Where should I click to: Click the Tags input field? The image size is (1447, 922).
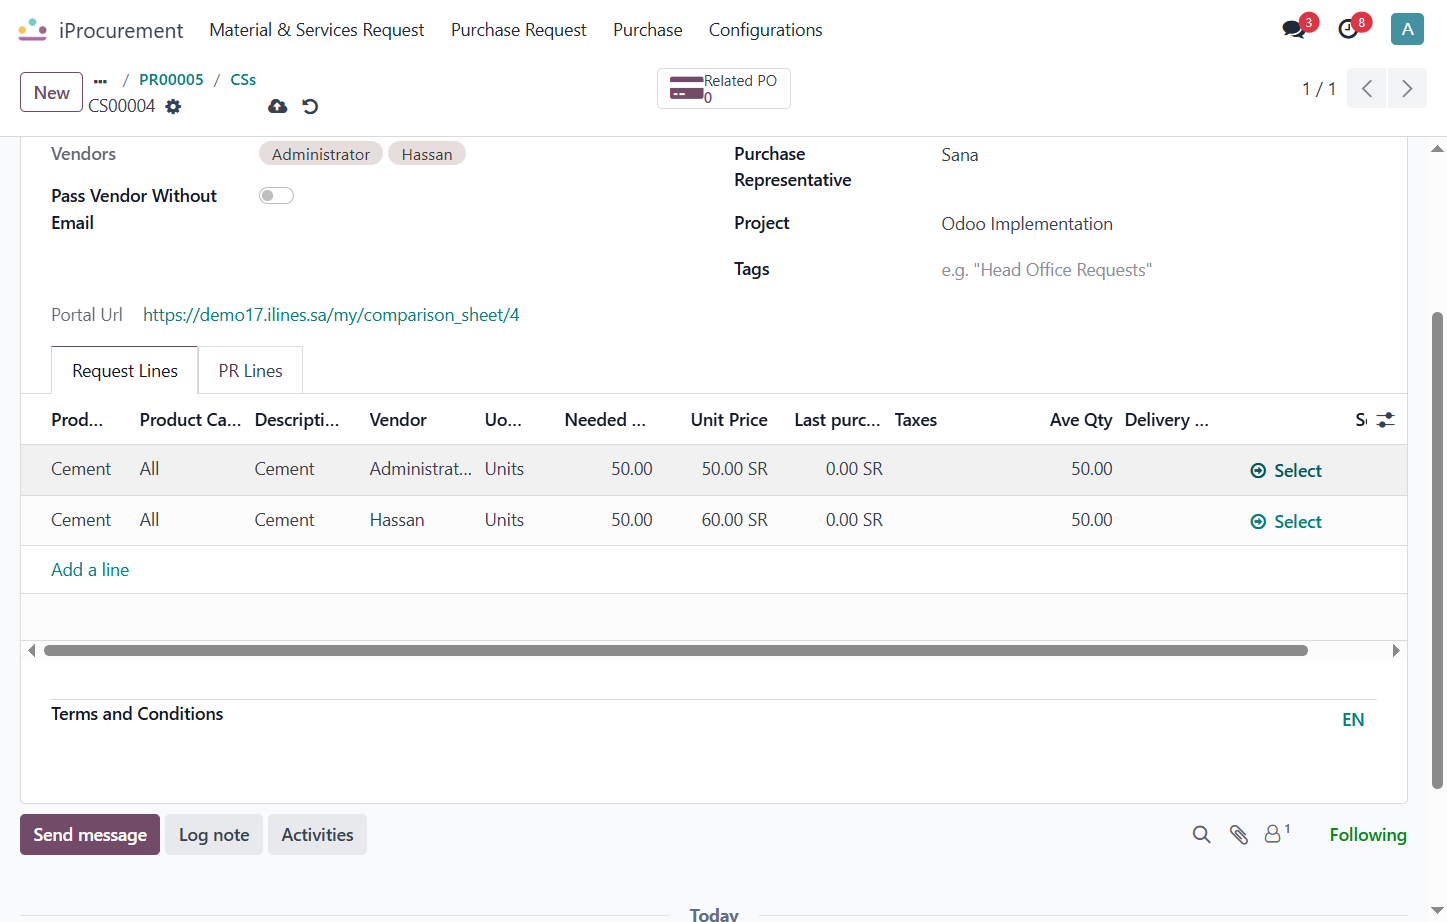1158,270
